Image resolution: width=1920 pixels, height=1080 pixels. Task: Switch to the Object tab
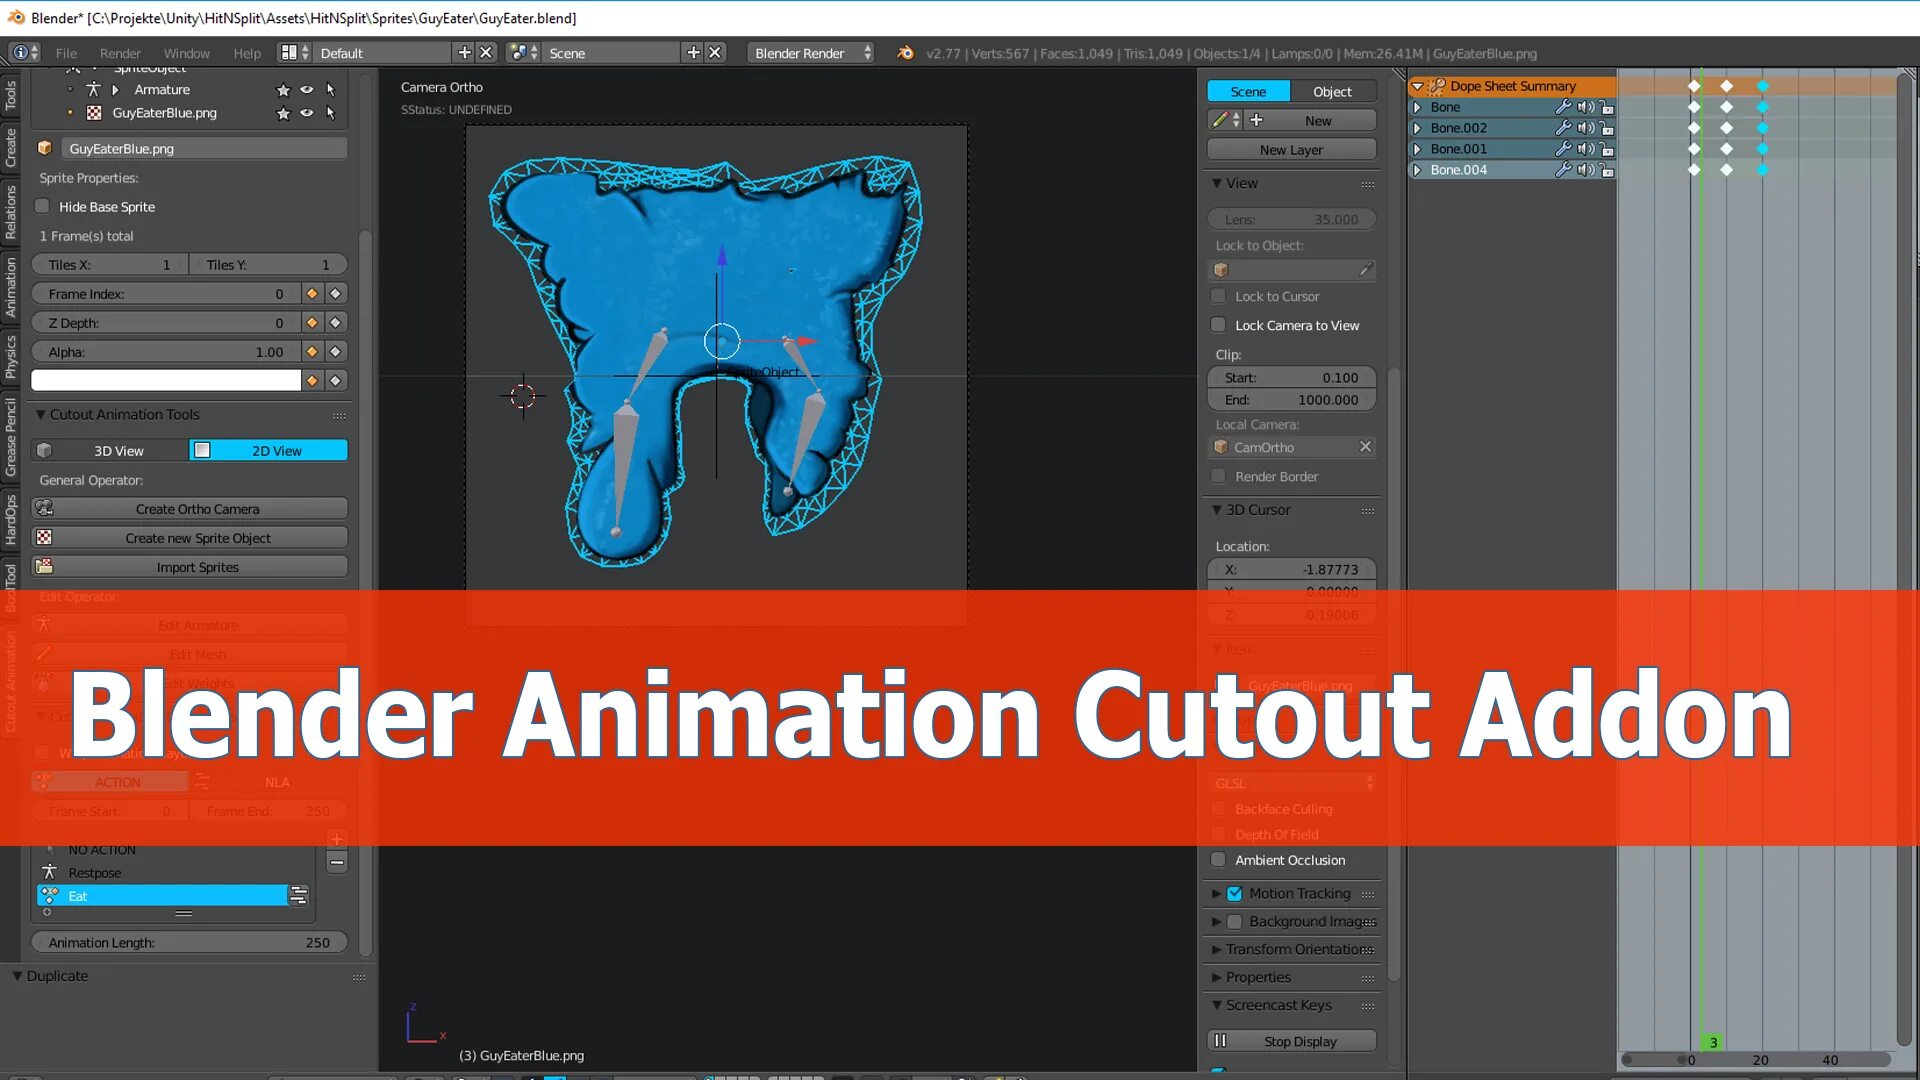pos(1332,91)
